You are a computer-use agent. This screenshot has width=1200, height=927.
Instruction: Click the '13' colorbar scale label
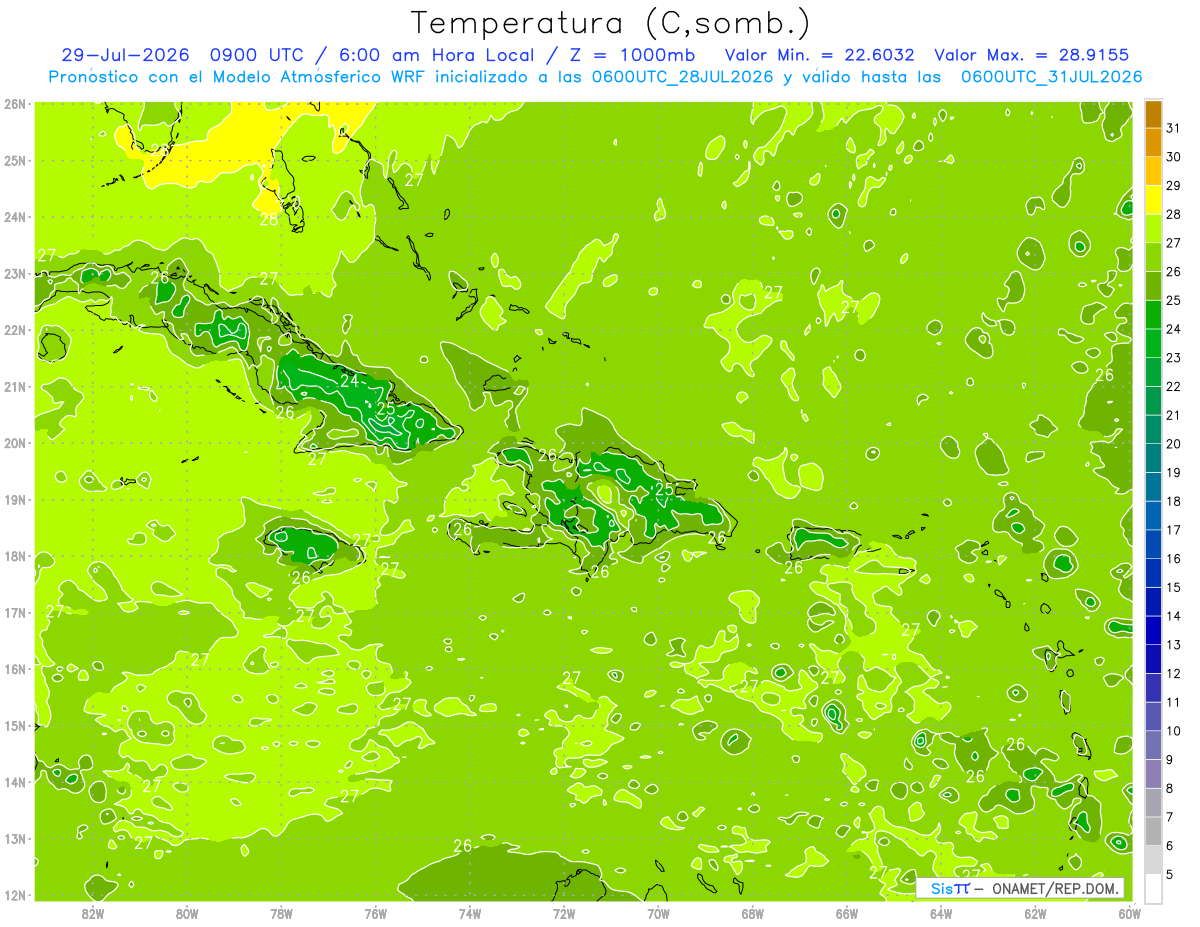click(1173, 645)
